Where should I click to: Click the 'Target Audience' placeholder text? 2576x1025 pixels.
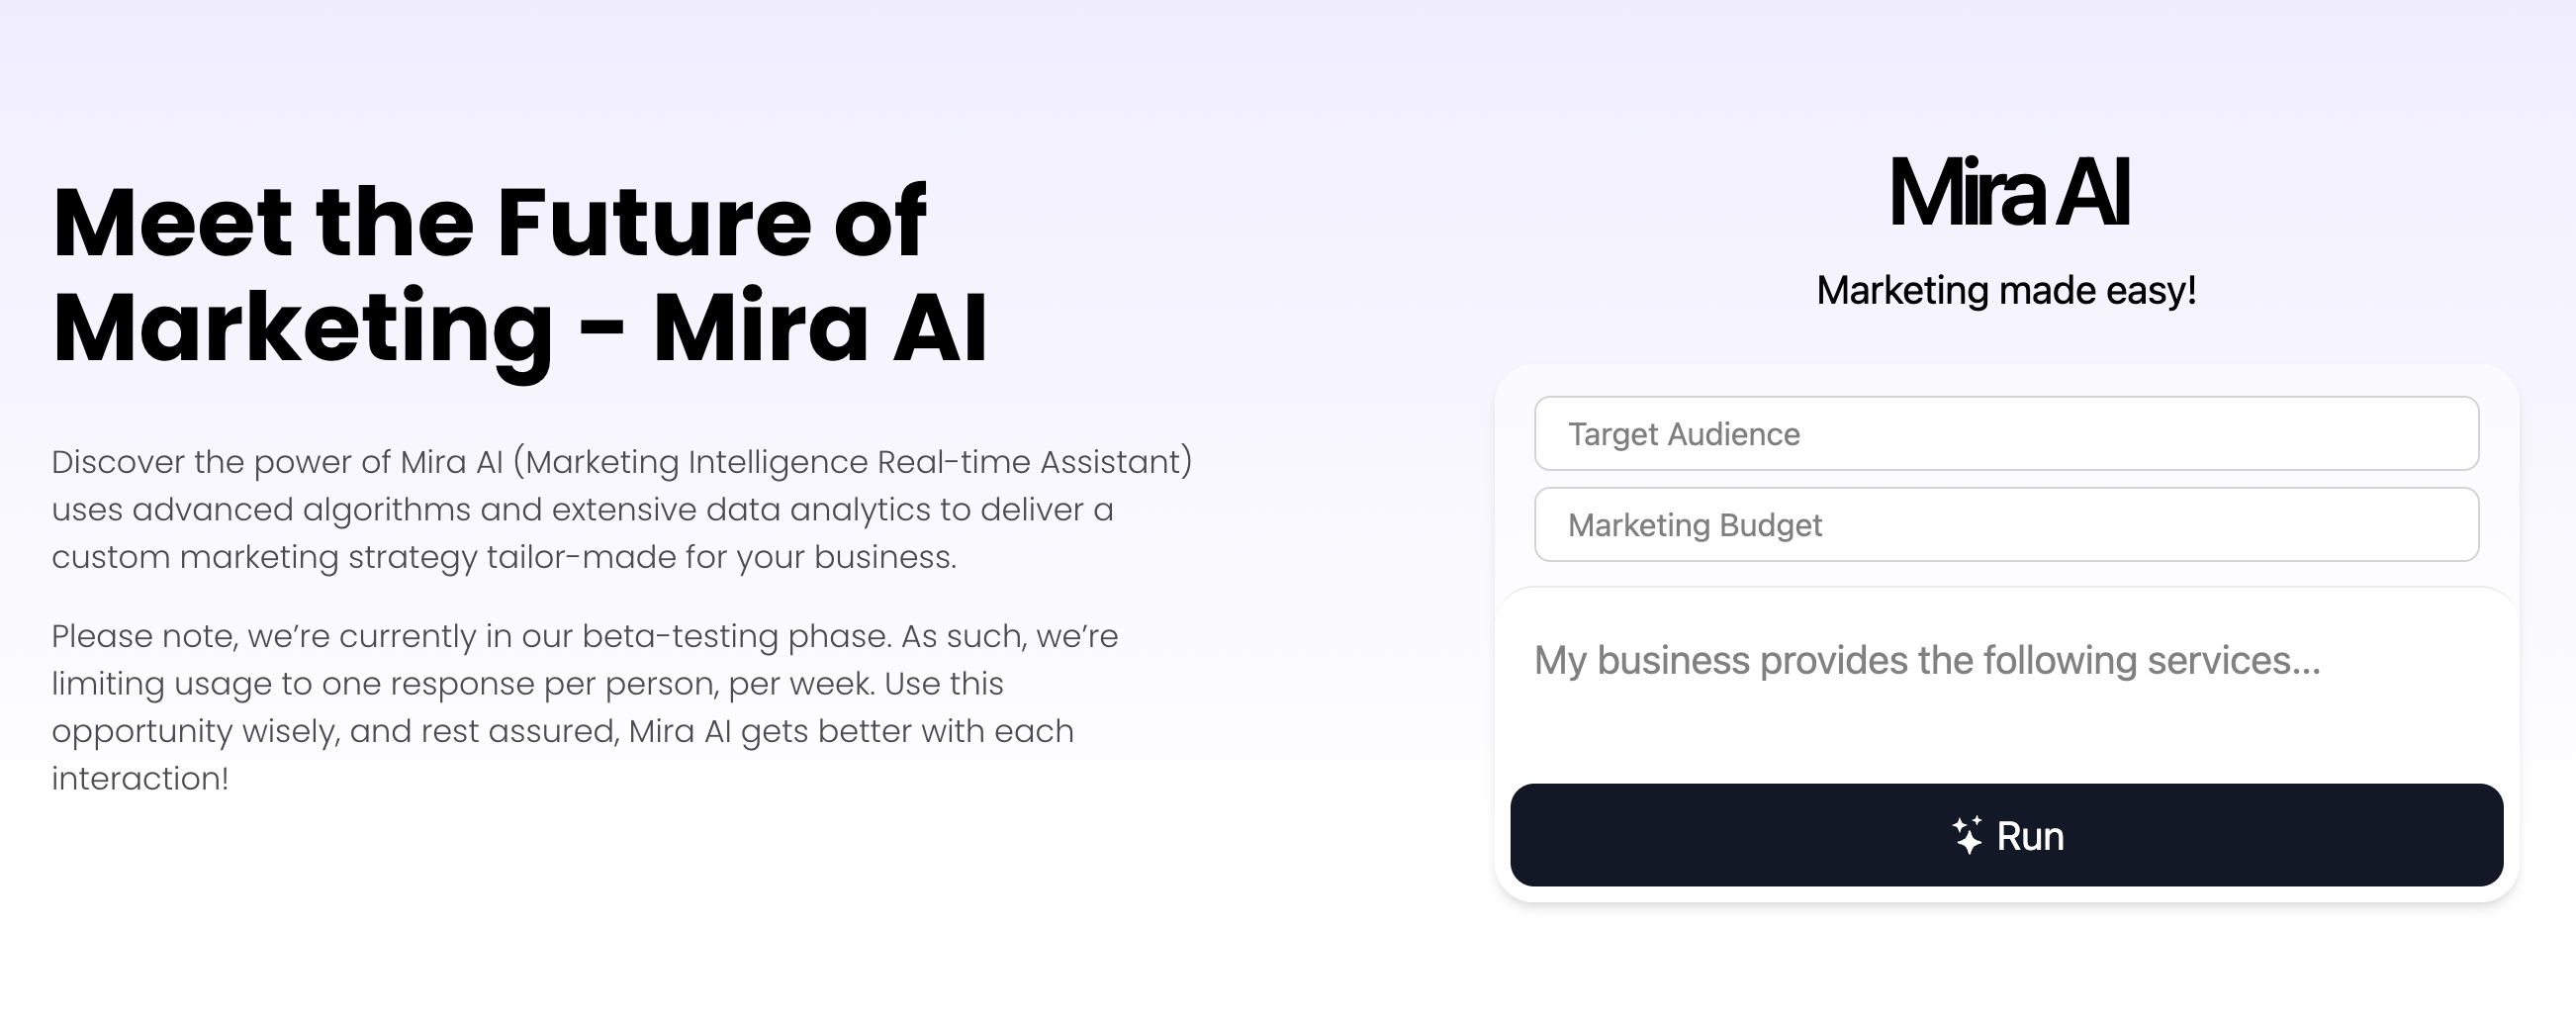coord(1683,434)
